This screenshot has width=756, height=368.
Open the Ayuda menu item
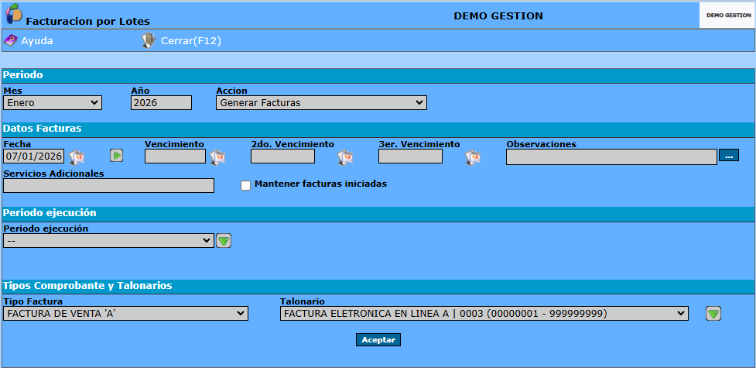(37, 41)
